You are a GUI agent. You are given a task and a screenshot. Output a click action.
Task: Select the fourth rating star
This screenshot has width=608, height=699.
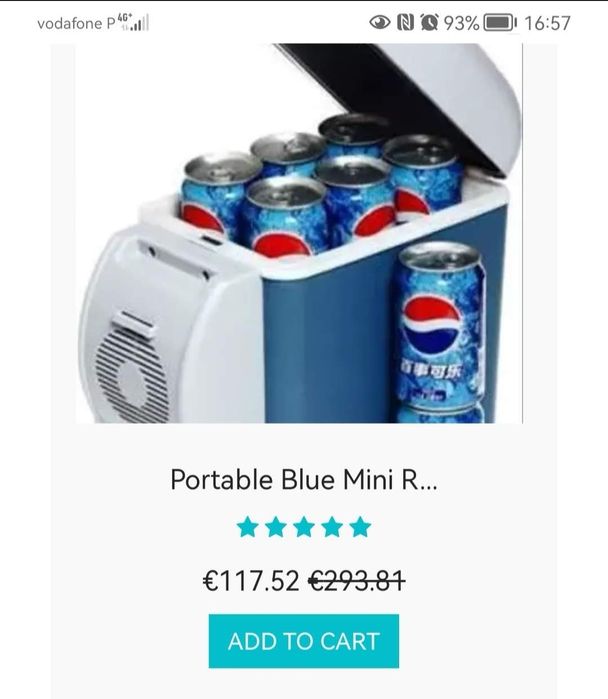coord(332,527)
